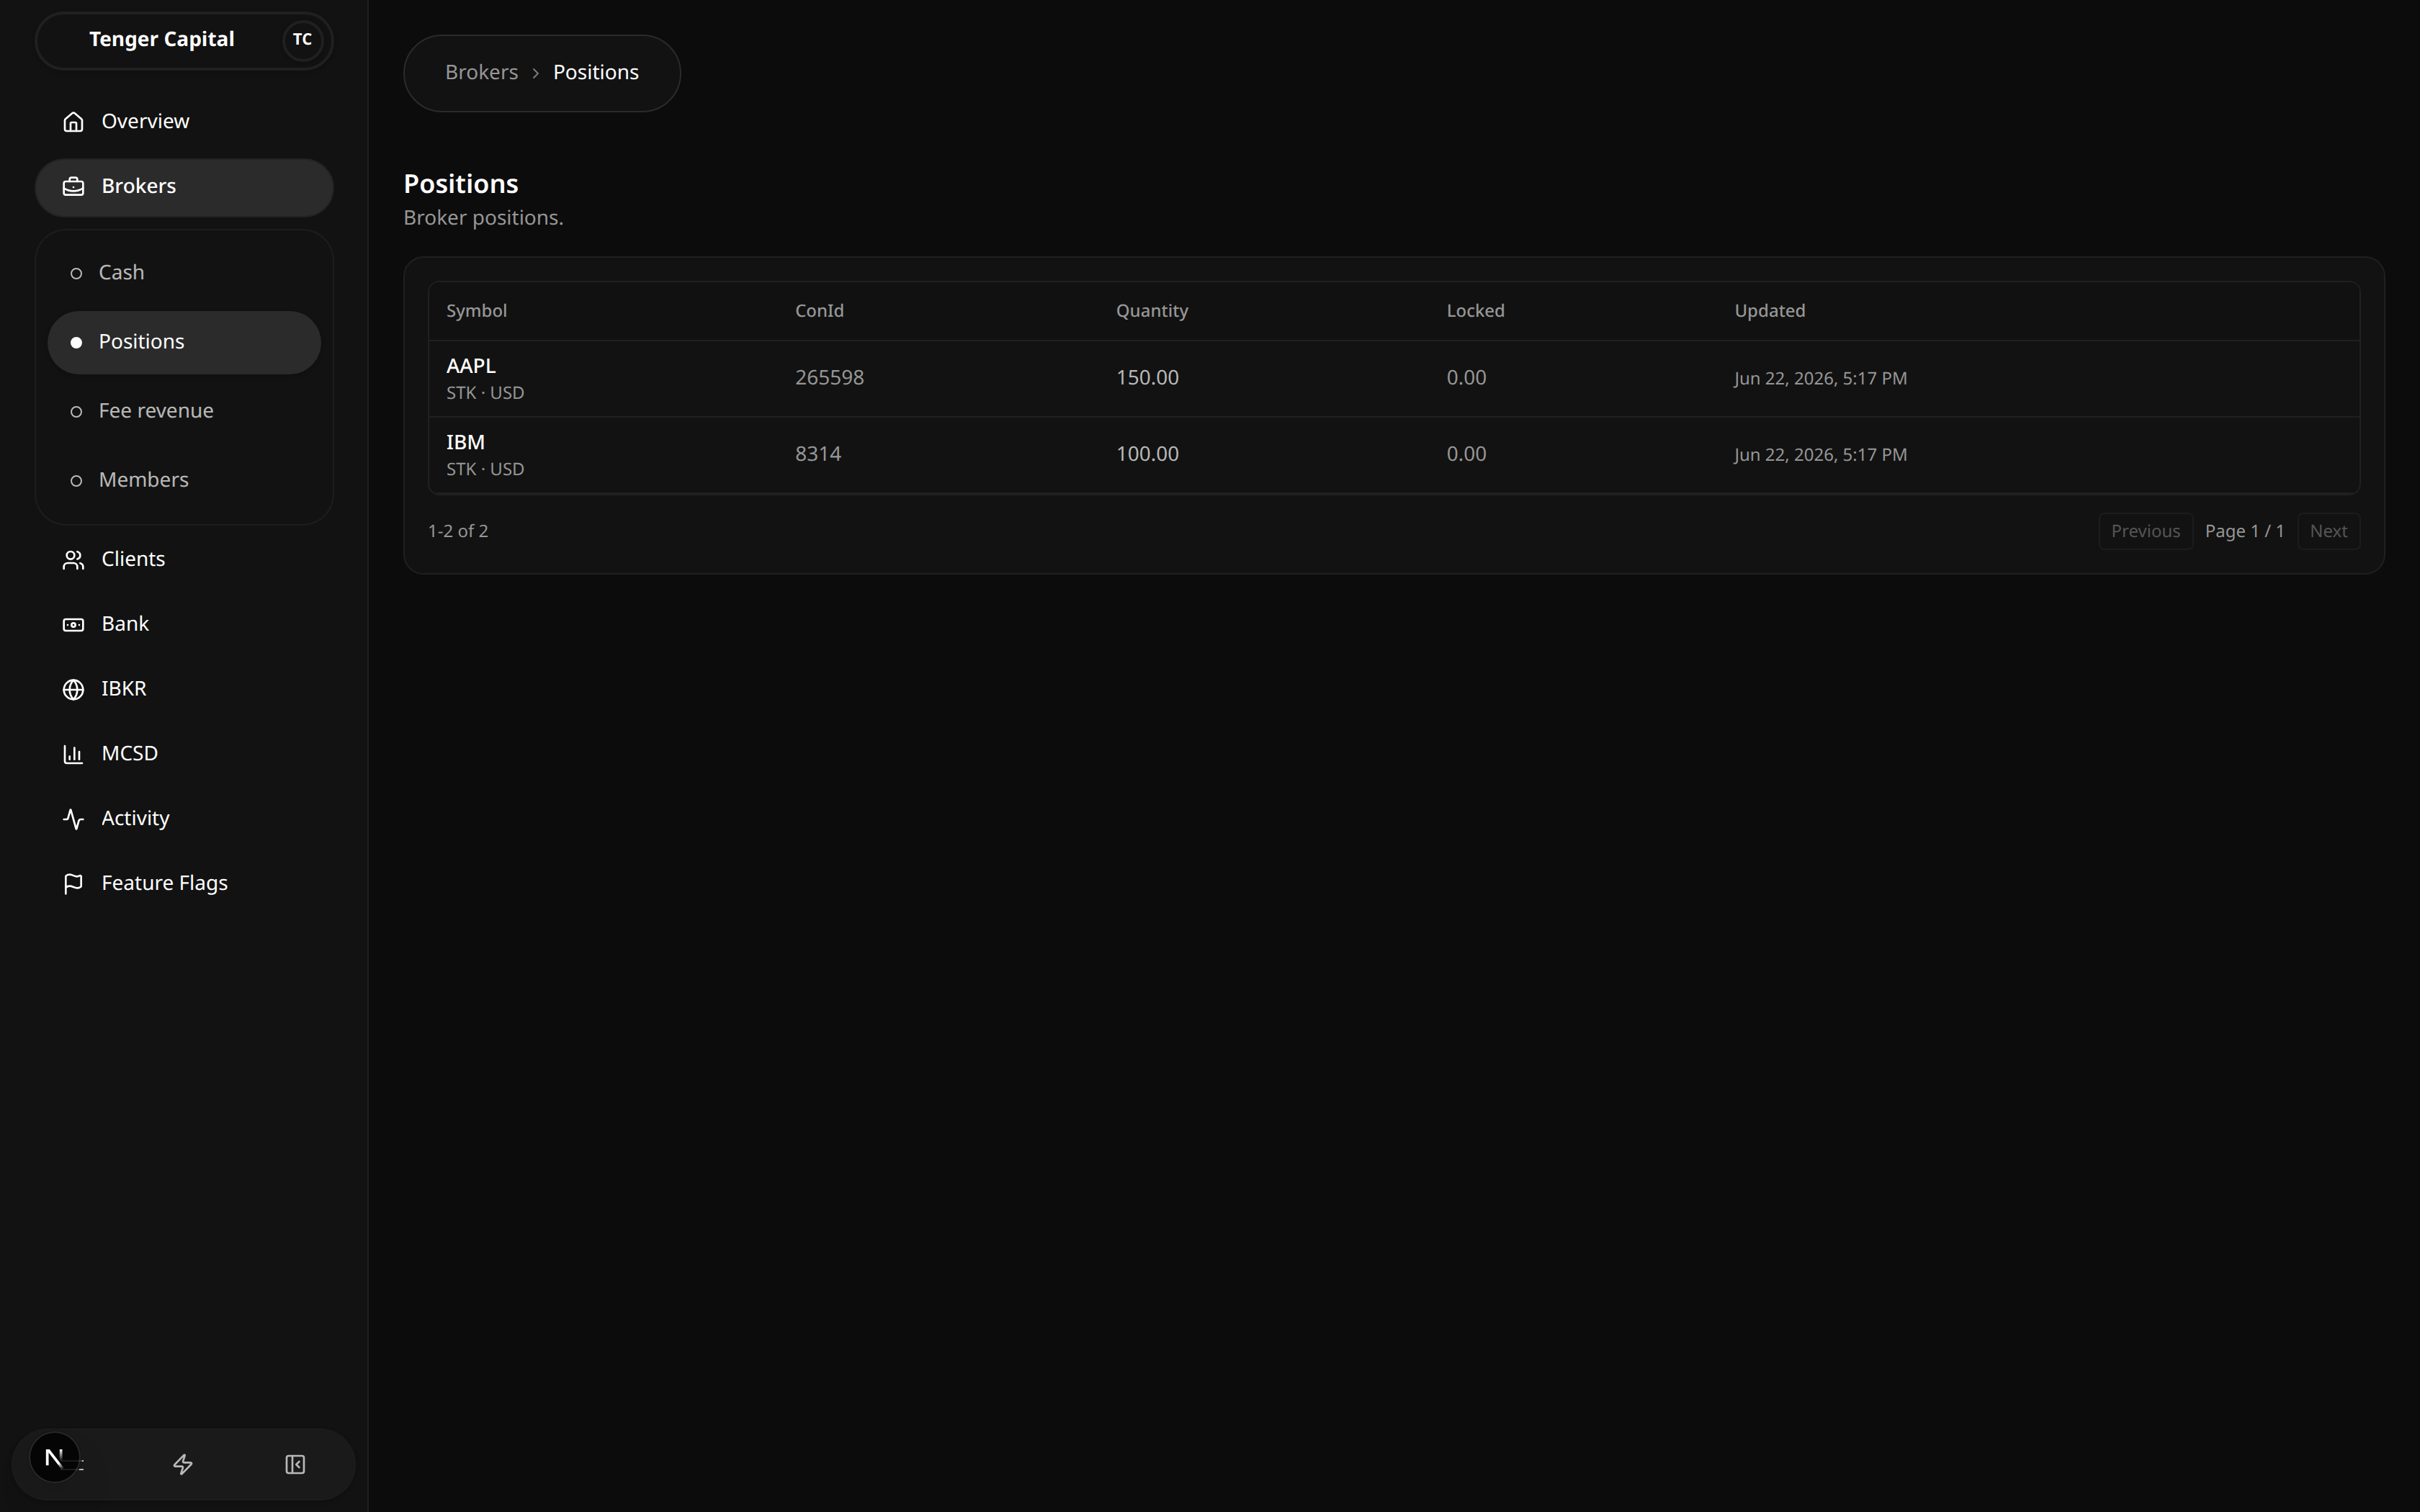Click the Updated column header
The height and width of the screenshot is (1512, 2420).
click(x=1769, y=311)
